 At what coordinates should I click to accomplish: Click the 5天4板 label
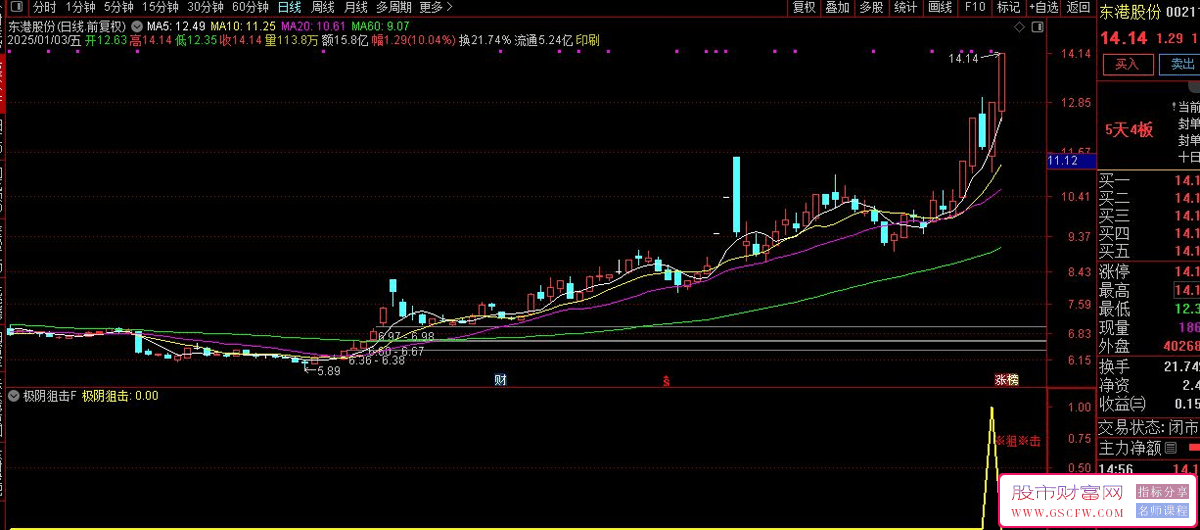click(1129, 129)
